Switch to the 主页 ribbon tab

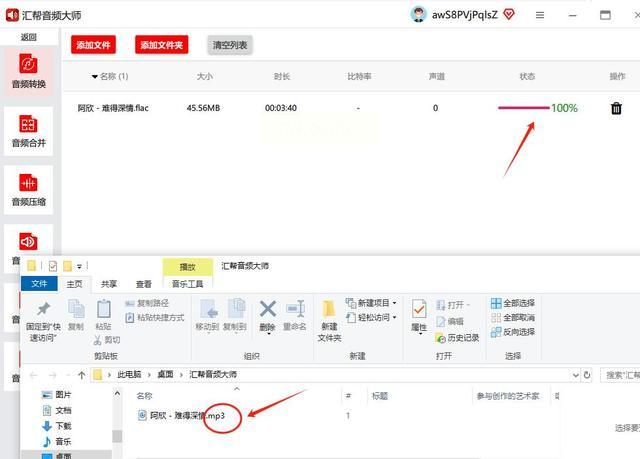coord(74,284)
